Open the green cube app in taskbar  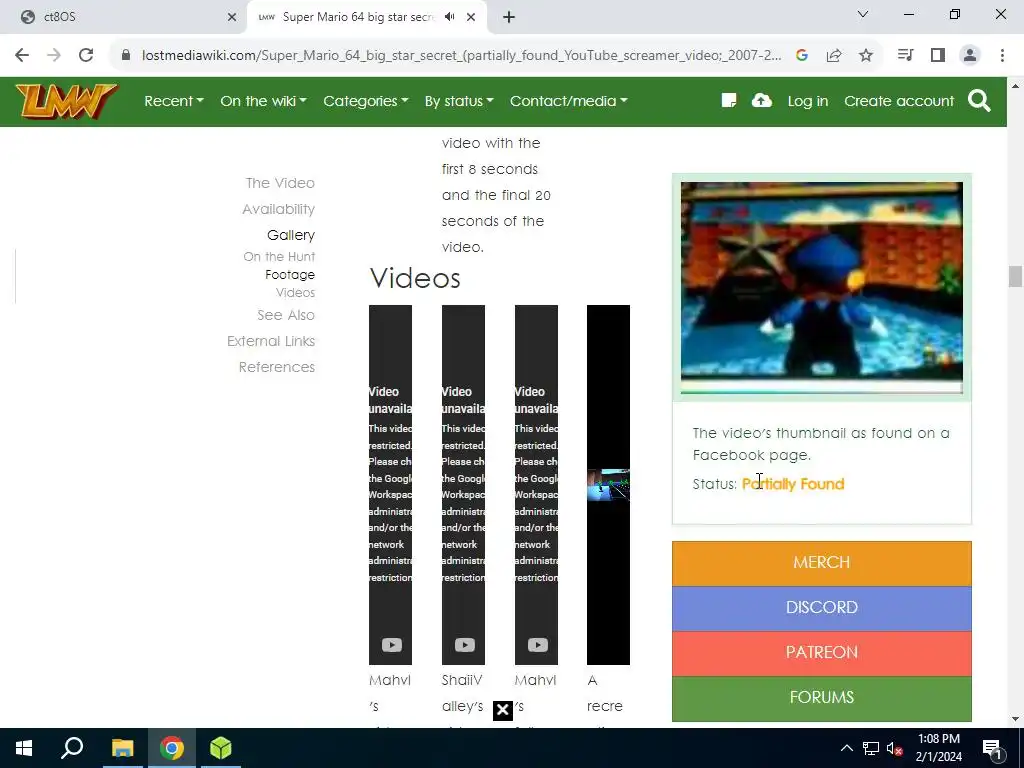click(x=221, y=748)
